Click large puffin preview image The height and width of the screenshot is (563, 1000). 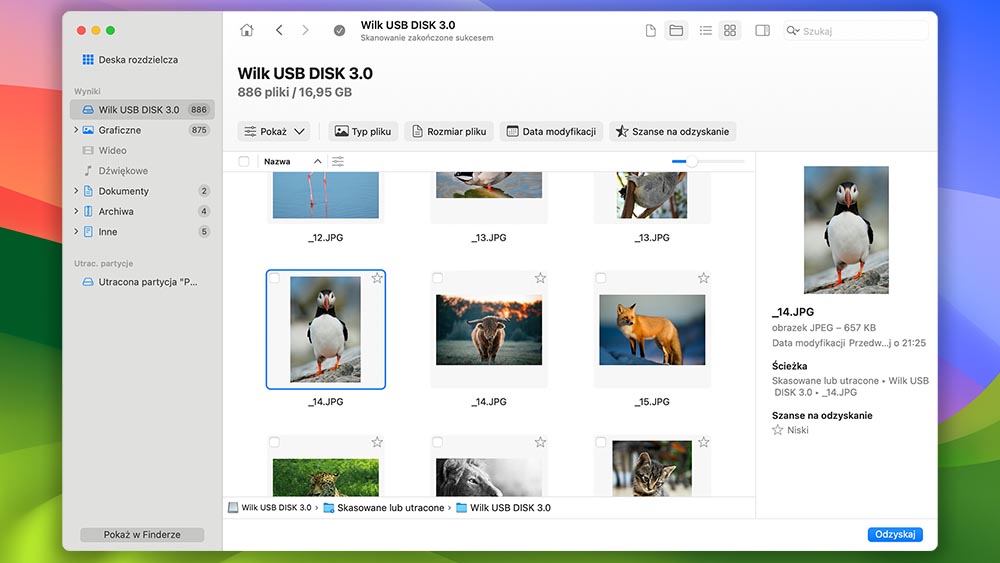coord(846,230)
